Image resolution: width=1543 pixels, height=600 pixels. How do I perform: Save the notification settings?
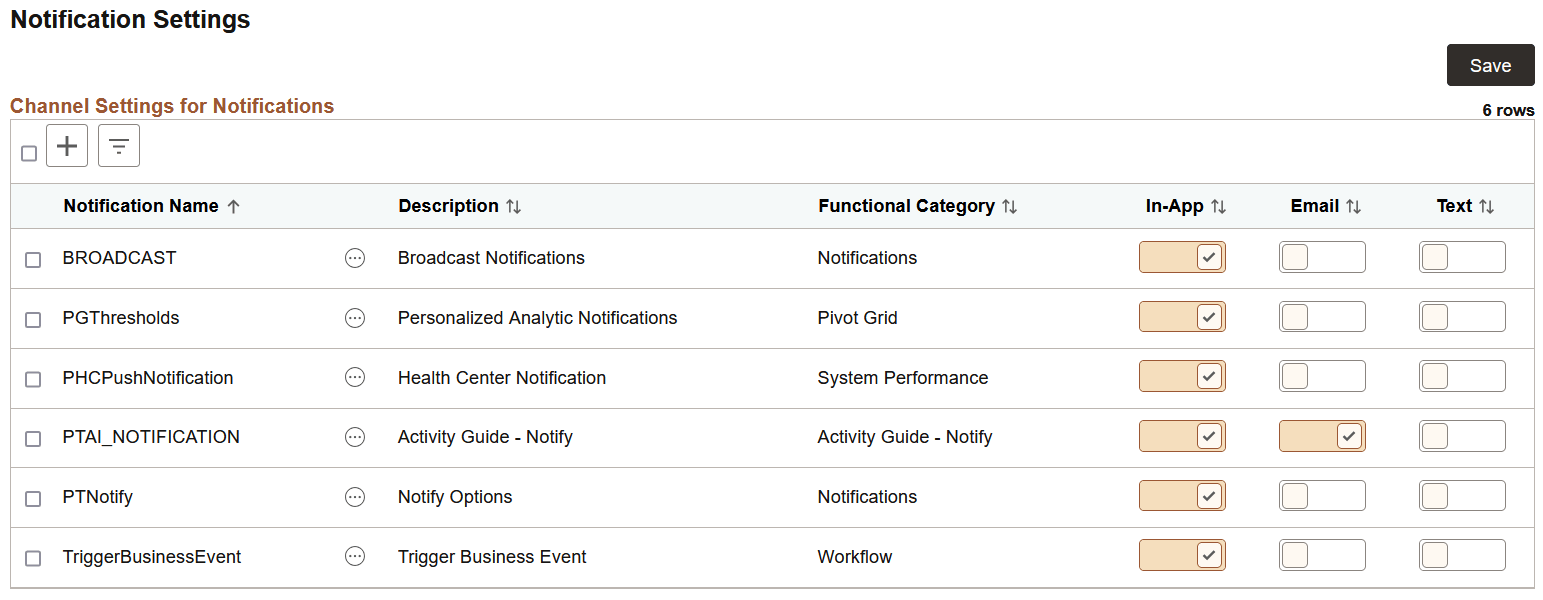tap(1490, 64)
